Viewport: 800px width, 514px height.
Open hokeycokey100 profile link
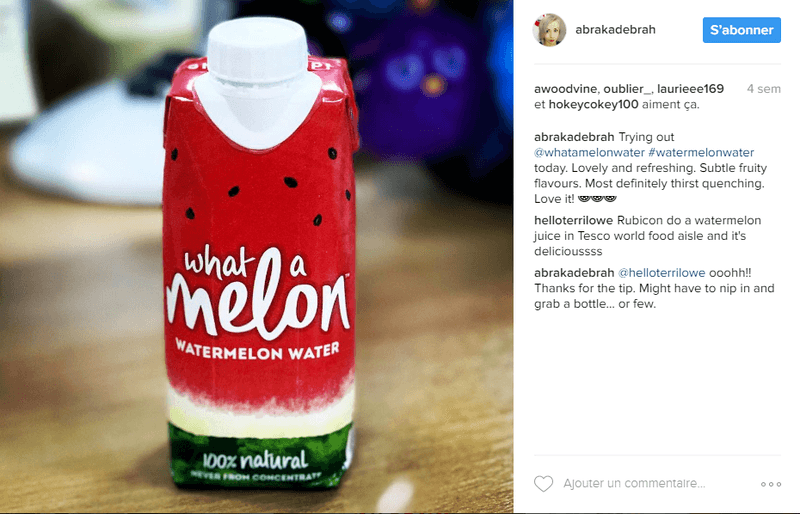(593, 104)
